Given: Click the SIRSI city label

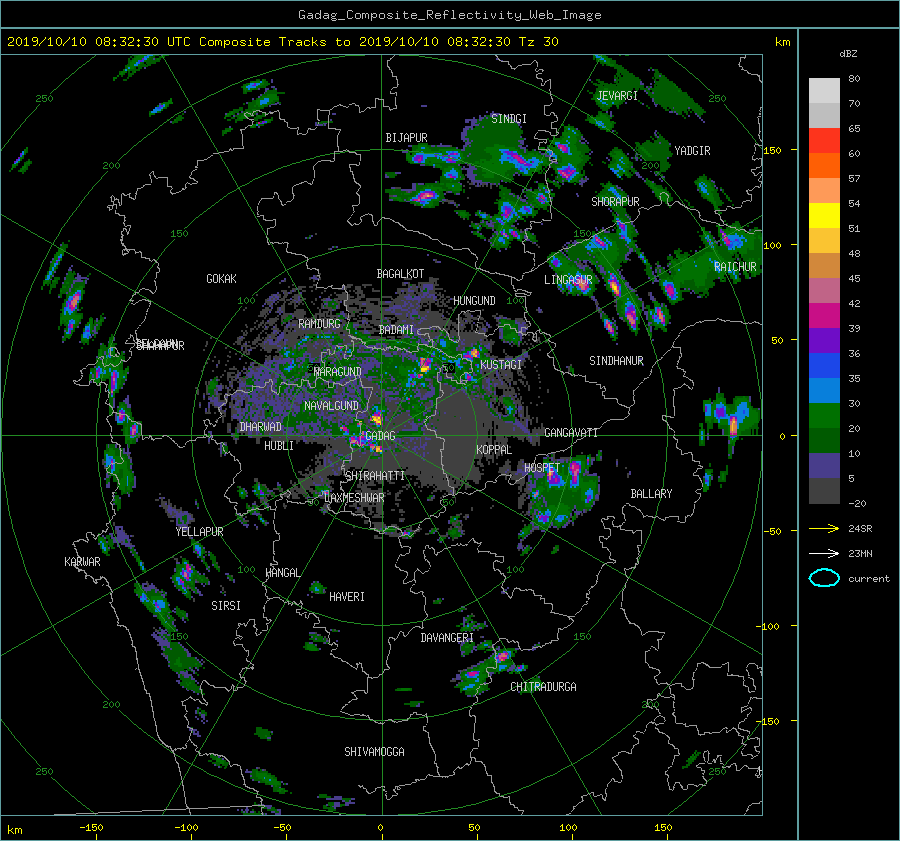Looking at the screenshot, I should [226, 606].
